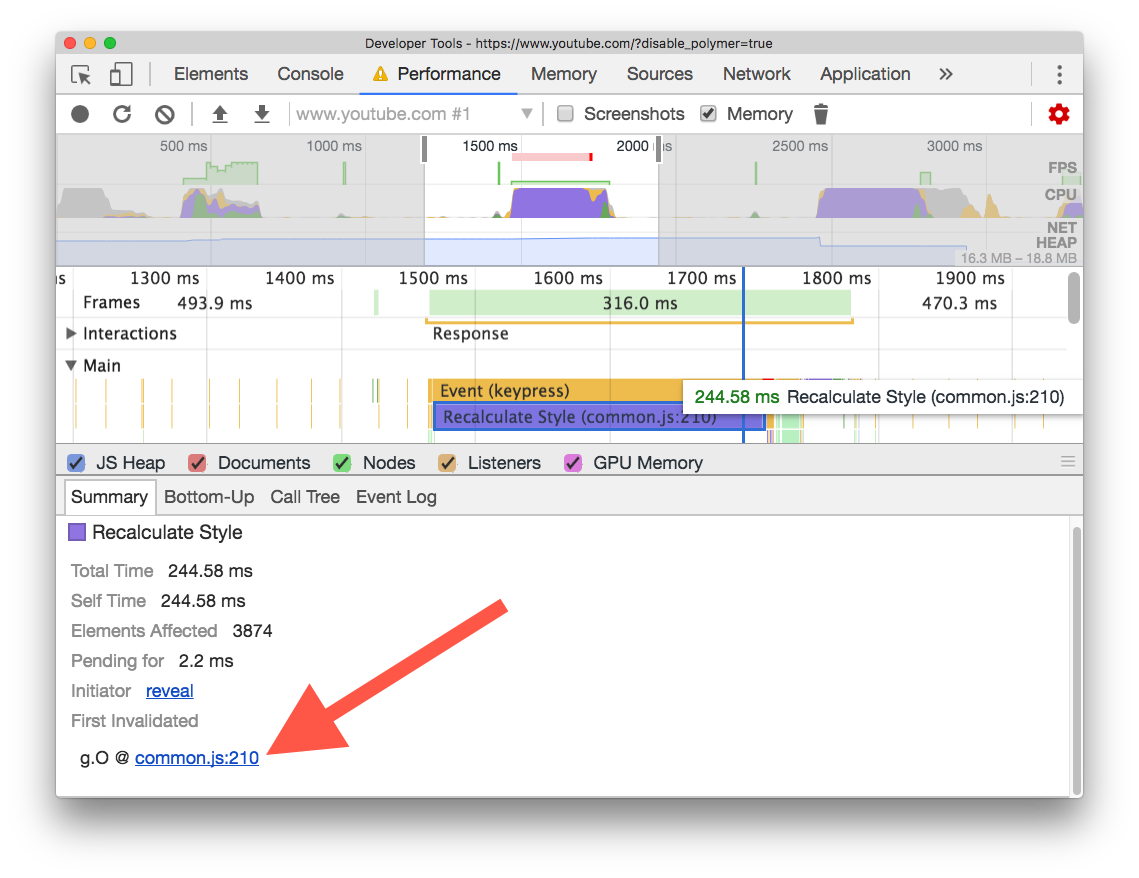Open the Network panel
Screen dimensions: 1139x878
[x=756, y=74]
